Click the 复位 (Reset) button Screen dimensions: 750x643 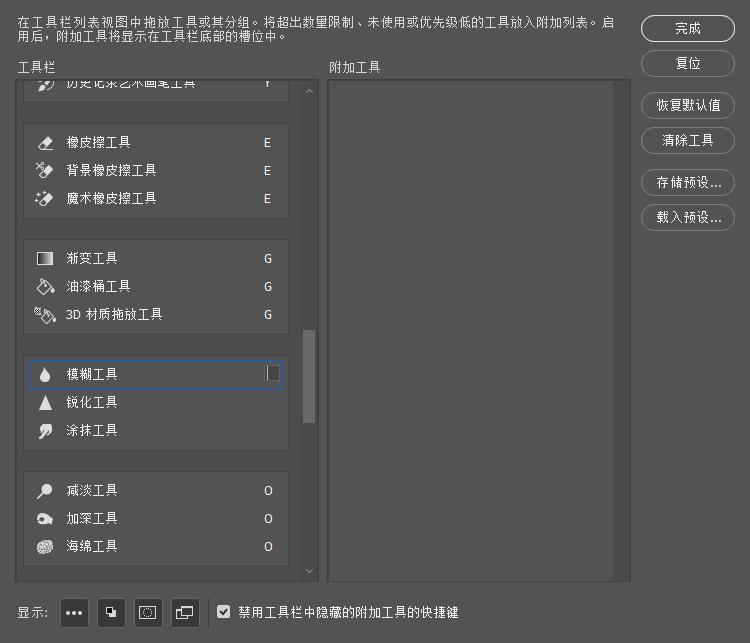(687, 63)
